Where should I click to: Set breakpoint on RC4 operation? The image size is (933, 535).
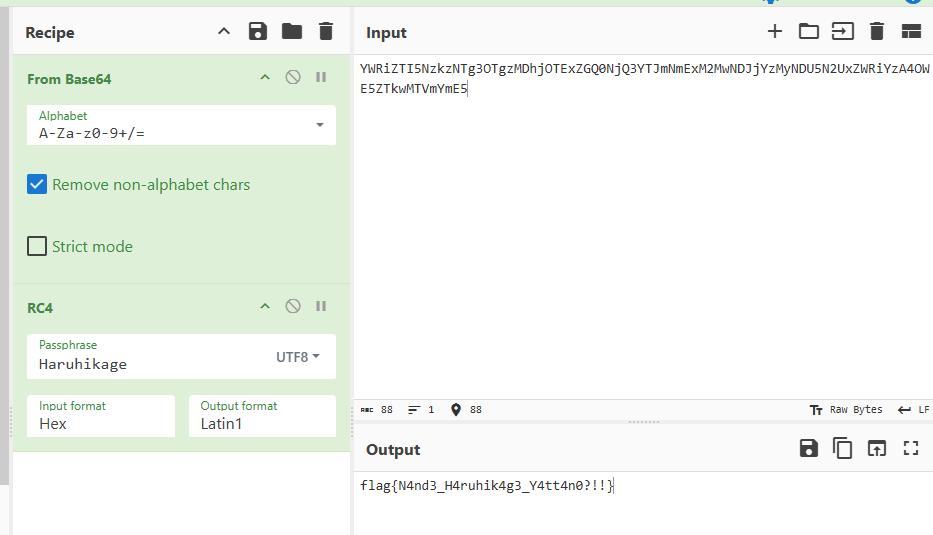coord(321,306)
